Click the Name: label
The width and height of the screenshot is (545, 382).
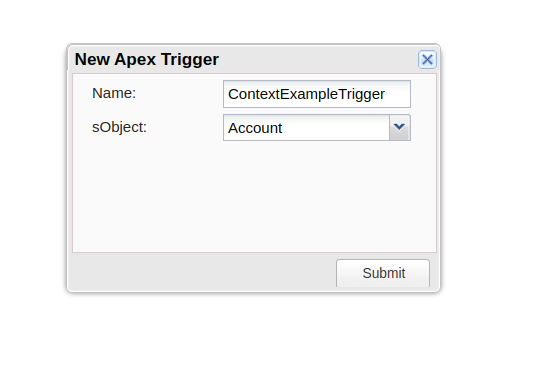(114, 93)
